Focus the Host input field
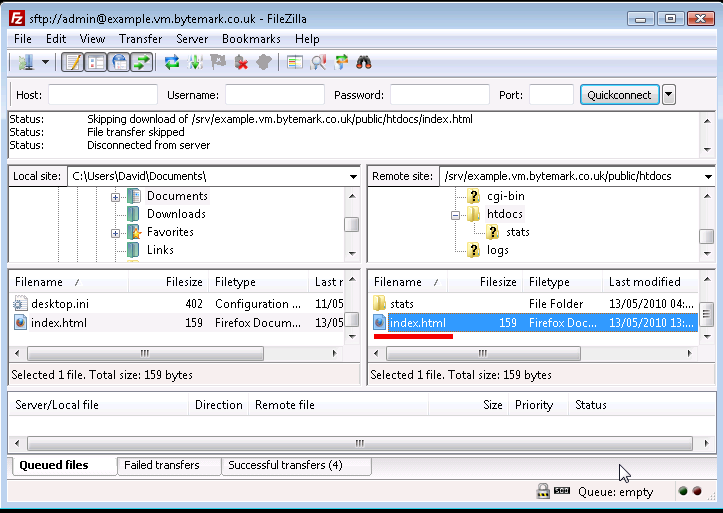 pos(103,94)
